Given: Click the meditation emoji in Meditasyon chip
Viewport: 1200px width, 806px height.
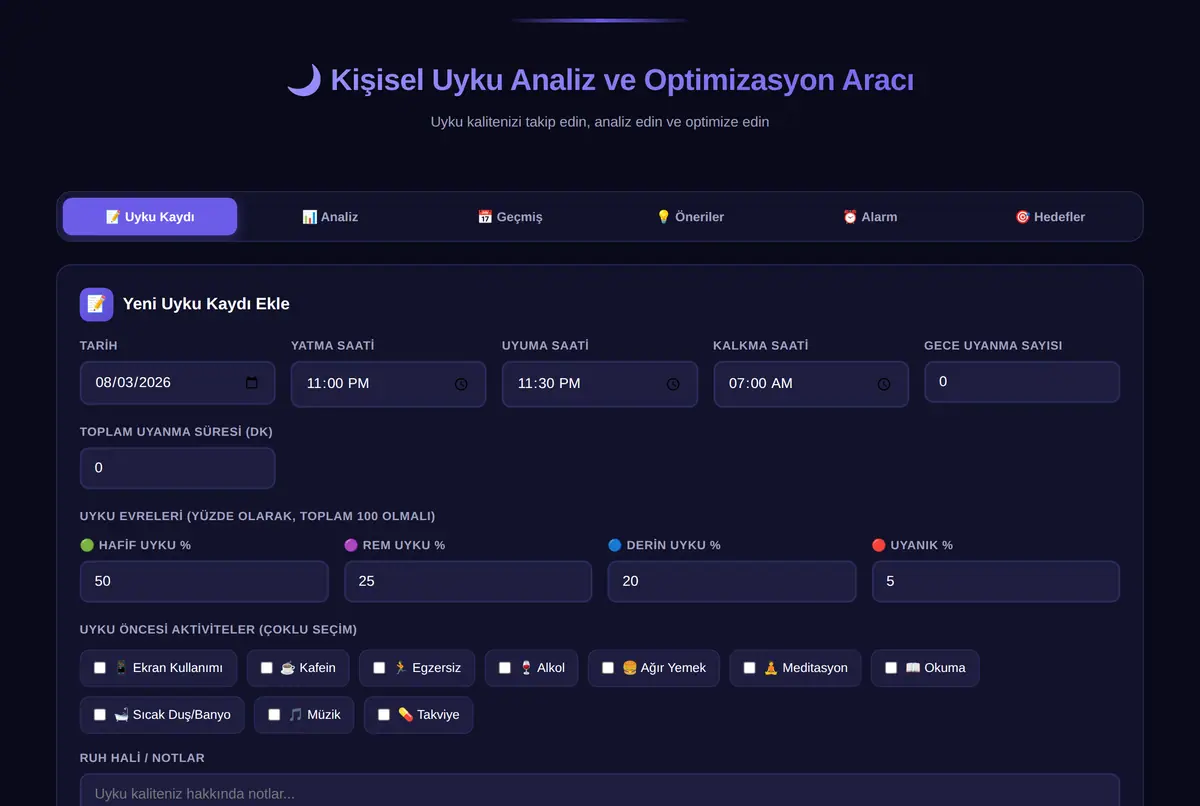Looking at the screenshot, I should point(771,668).
